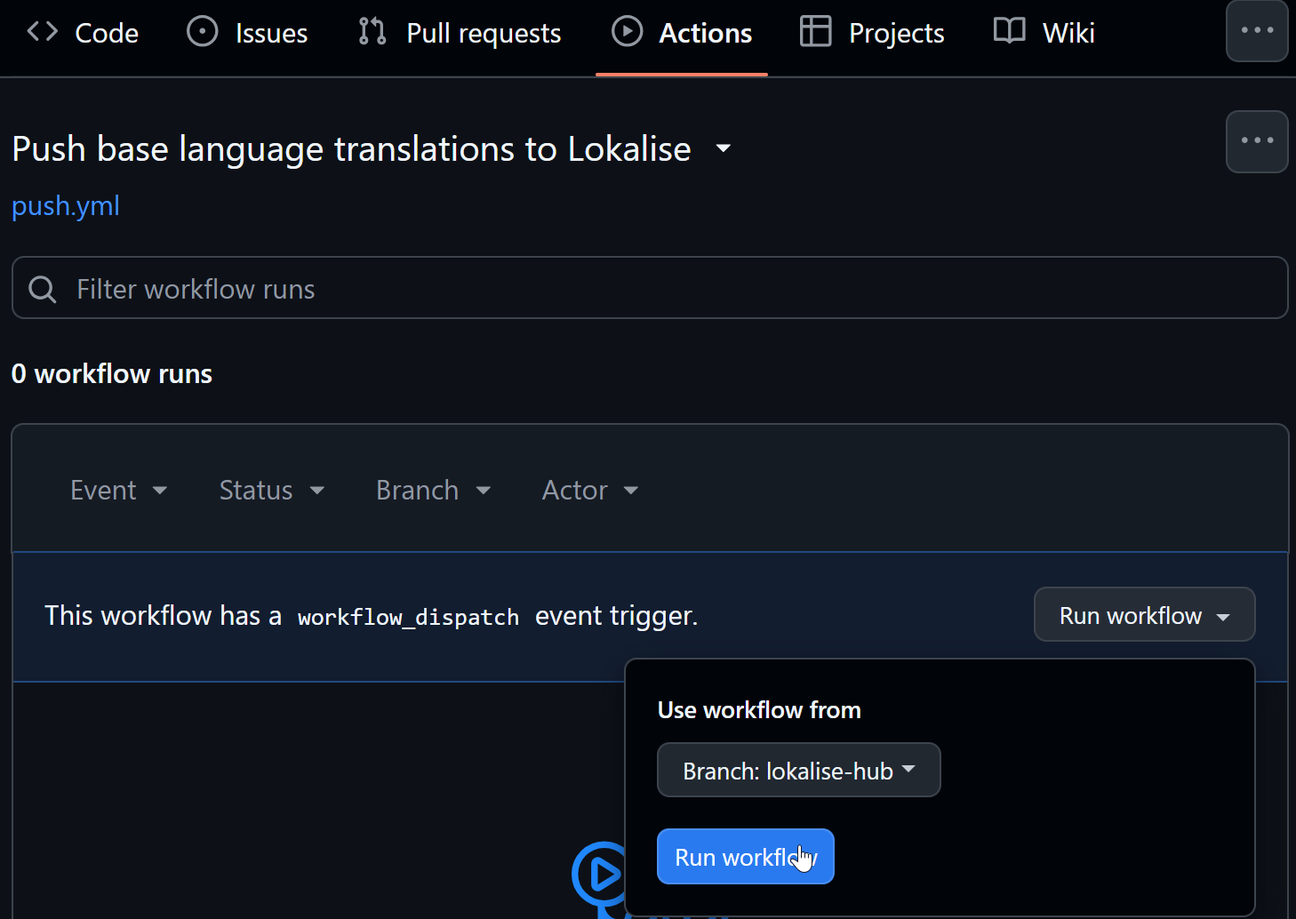The image size is (1296, 919).
Task: Click the blue Run workflow button
Action: (x=745, y=856)
